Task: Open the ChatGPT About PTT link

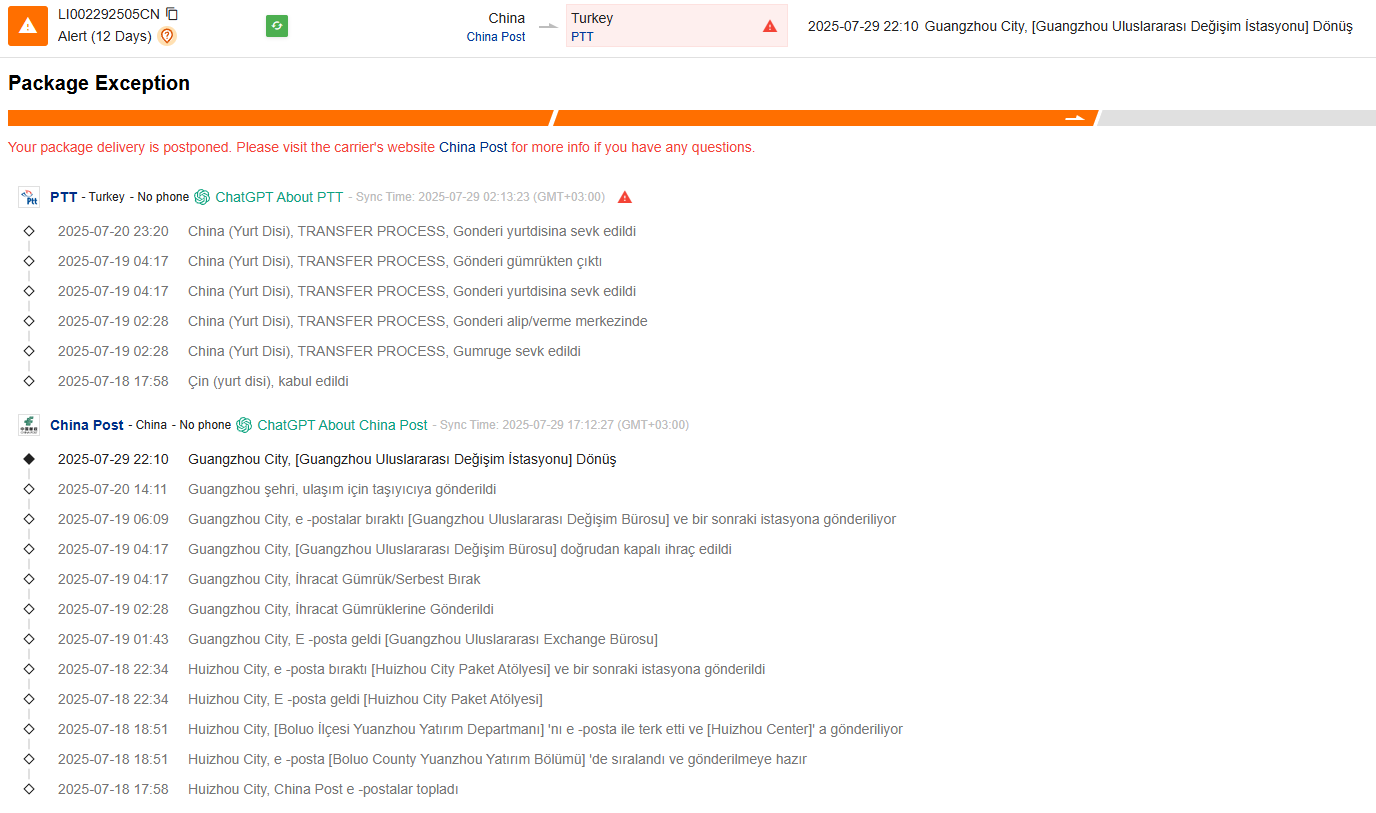Action: click(x=279, y=197)
